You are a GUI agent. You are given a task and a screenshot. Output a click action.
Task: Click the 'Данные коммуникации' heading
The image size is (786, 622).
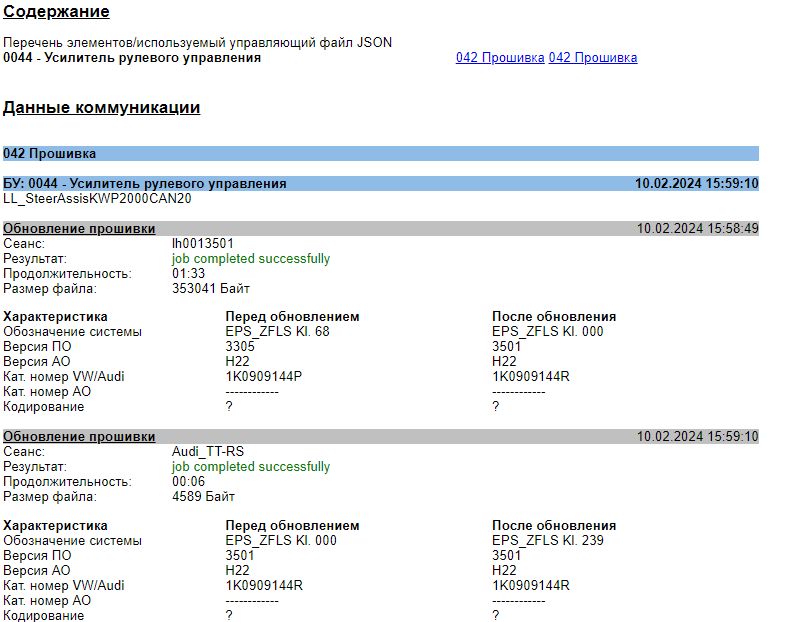(x=101, y=107)
